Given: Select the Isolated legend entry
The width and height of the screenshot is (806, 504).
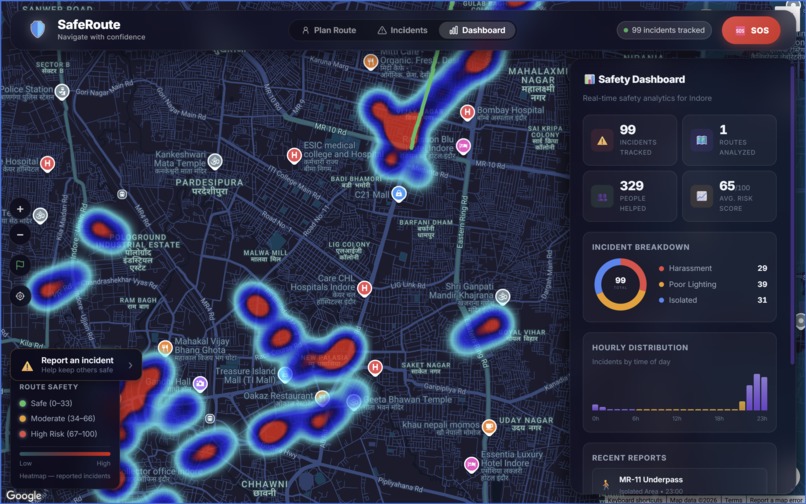Looking at the screenshot, I should point(712,300).
